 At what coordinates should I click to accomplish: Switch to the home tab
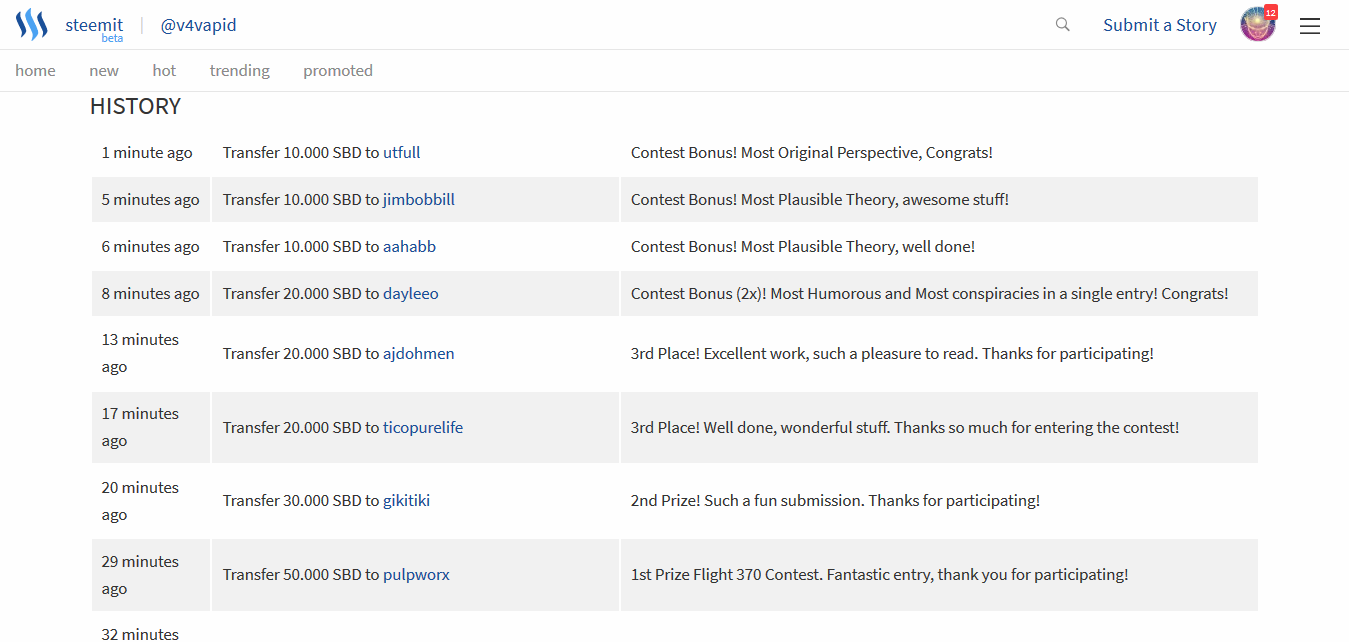click(x=35, y=71)
